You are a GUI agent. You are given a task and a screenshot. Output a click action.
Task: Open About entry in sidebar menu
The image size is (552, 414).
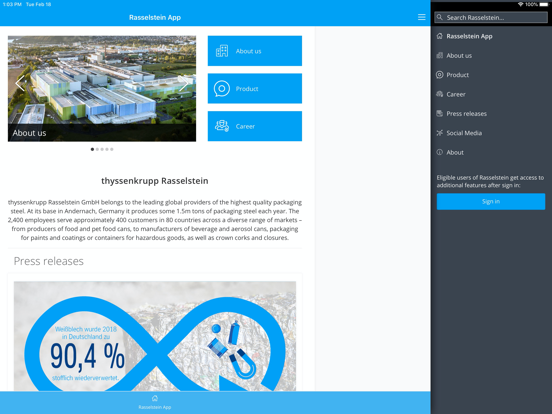pyautogui.click(x=455, y=152)
